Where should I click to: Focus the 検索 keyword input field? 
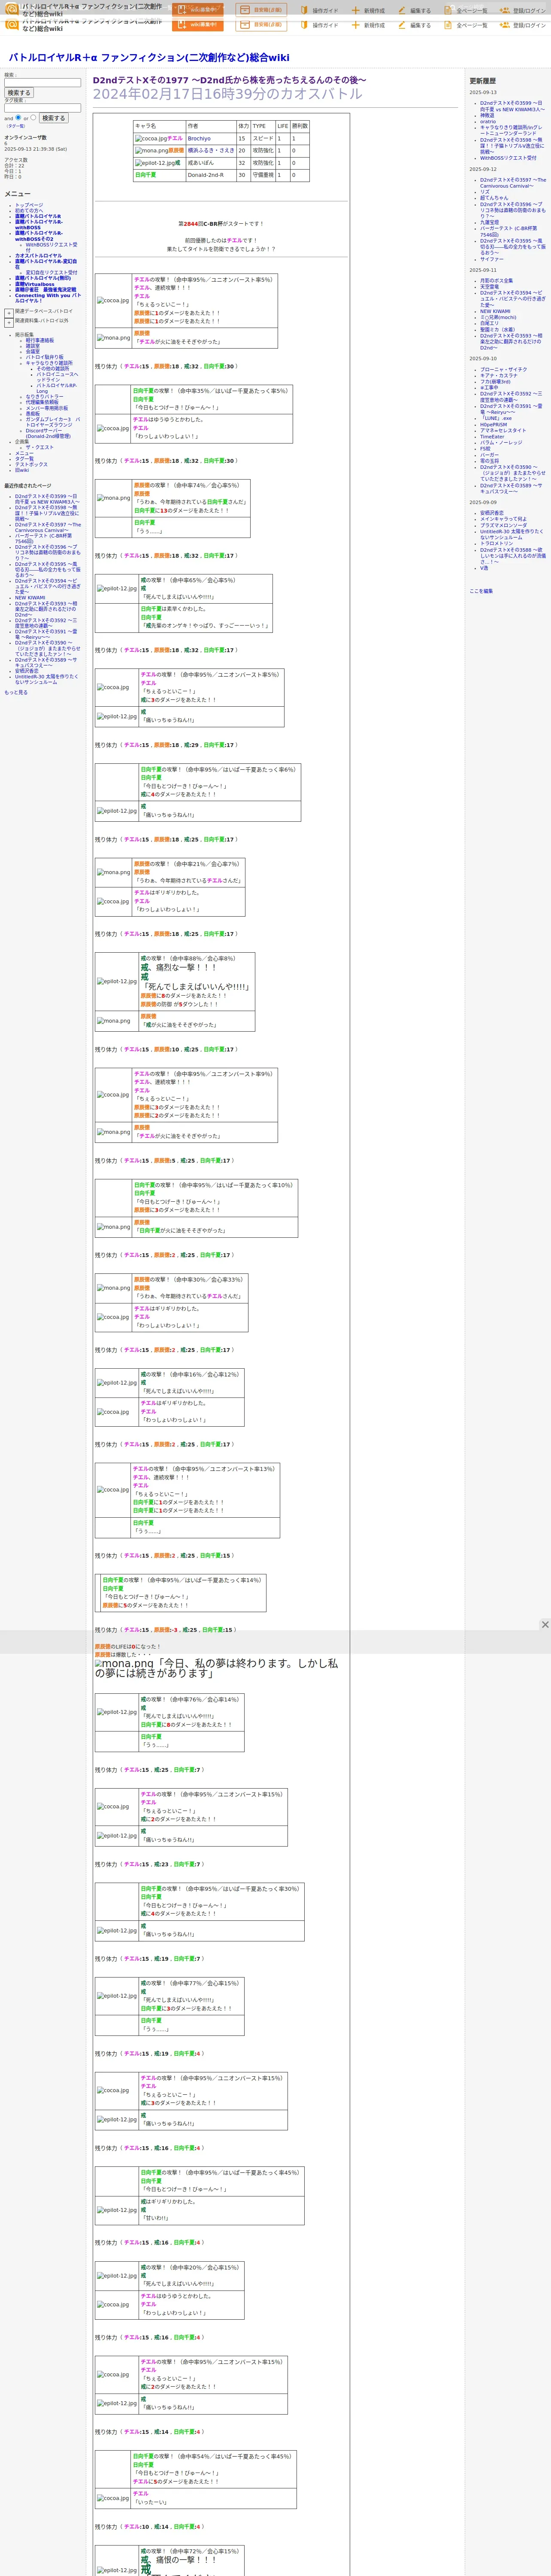click(42, 83)
